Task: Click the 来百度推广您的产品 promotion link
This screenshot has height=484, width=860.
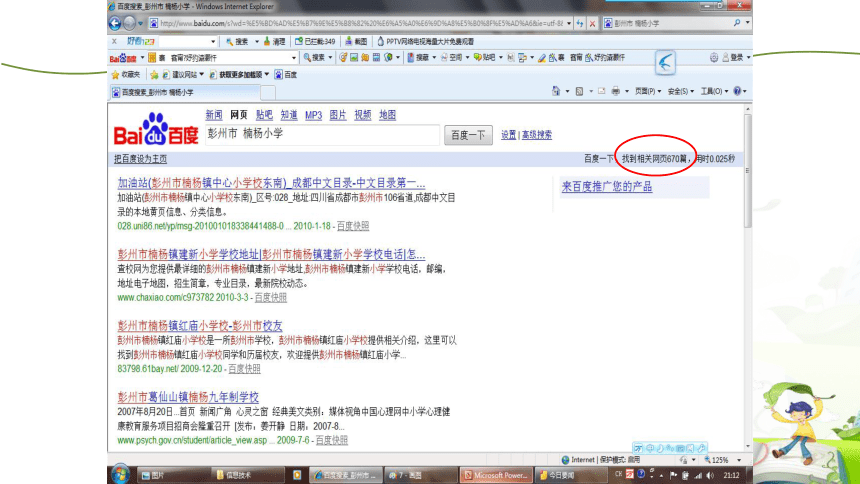Action: pos(607,187)
